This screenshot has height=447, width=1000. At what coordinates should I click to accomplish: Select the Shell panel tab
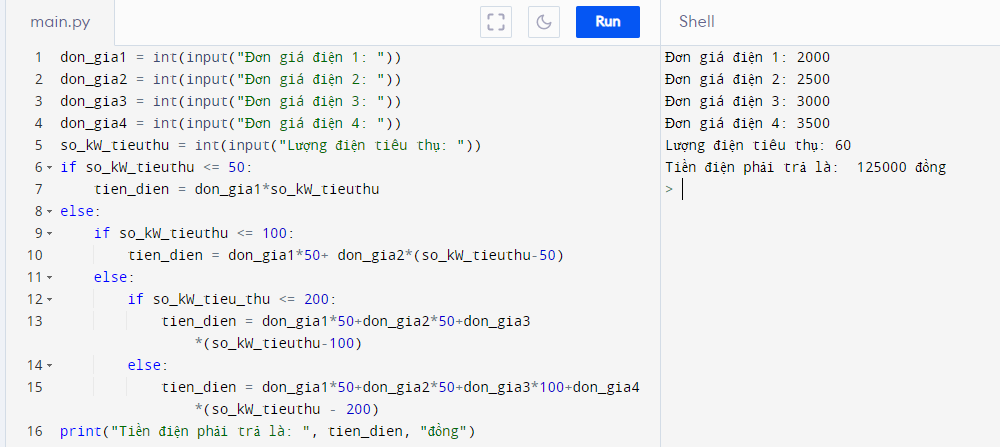click(x=696, y=22)
